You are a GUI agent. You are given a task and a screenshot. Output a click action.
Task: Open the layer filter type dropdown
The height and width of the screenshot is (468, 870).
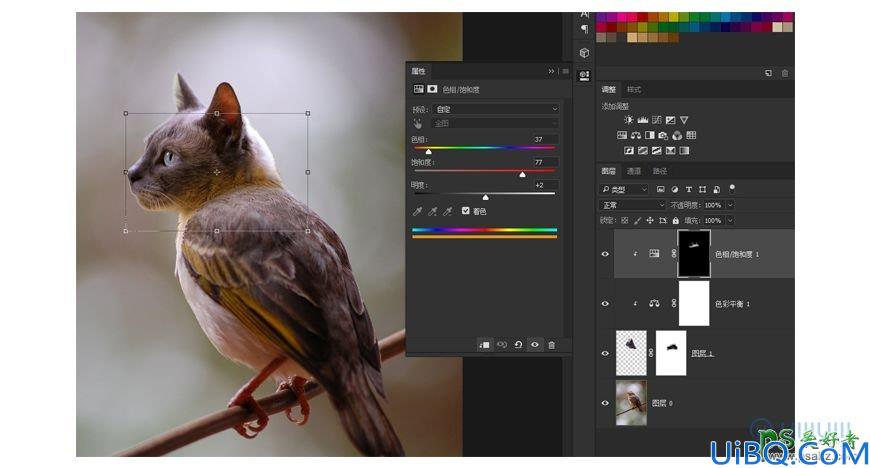coord(624,189)
